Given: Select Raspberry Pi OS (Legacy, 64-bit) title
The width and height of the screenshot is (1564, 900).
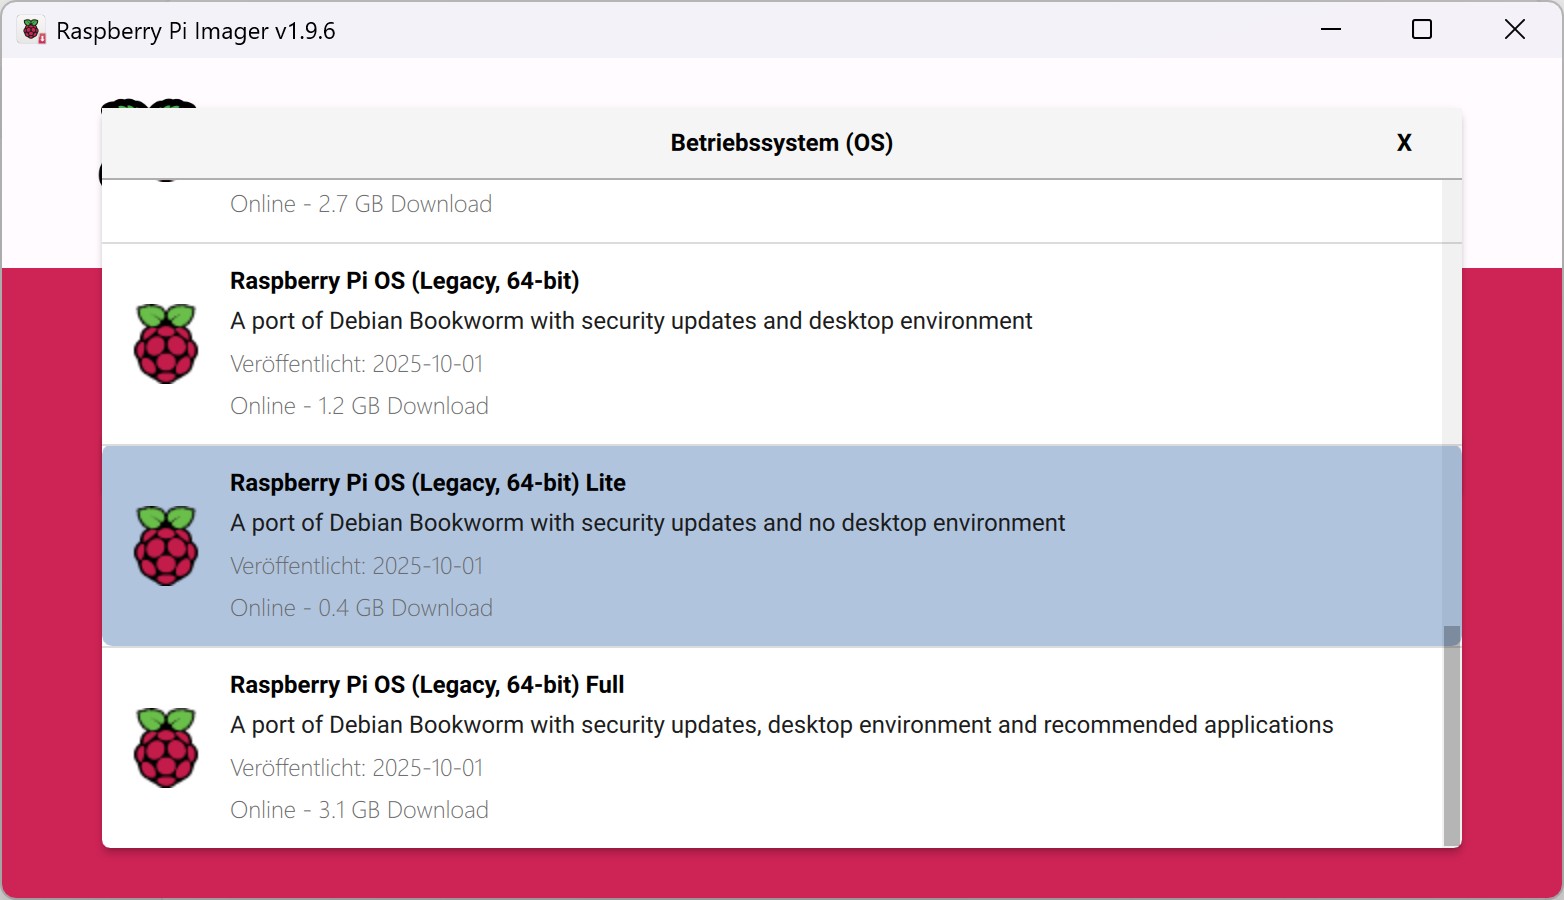Looking at the screenshot, I should coord(404,281).
